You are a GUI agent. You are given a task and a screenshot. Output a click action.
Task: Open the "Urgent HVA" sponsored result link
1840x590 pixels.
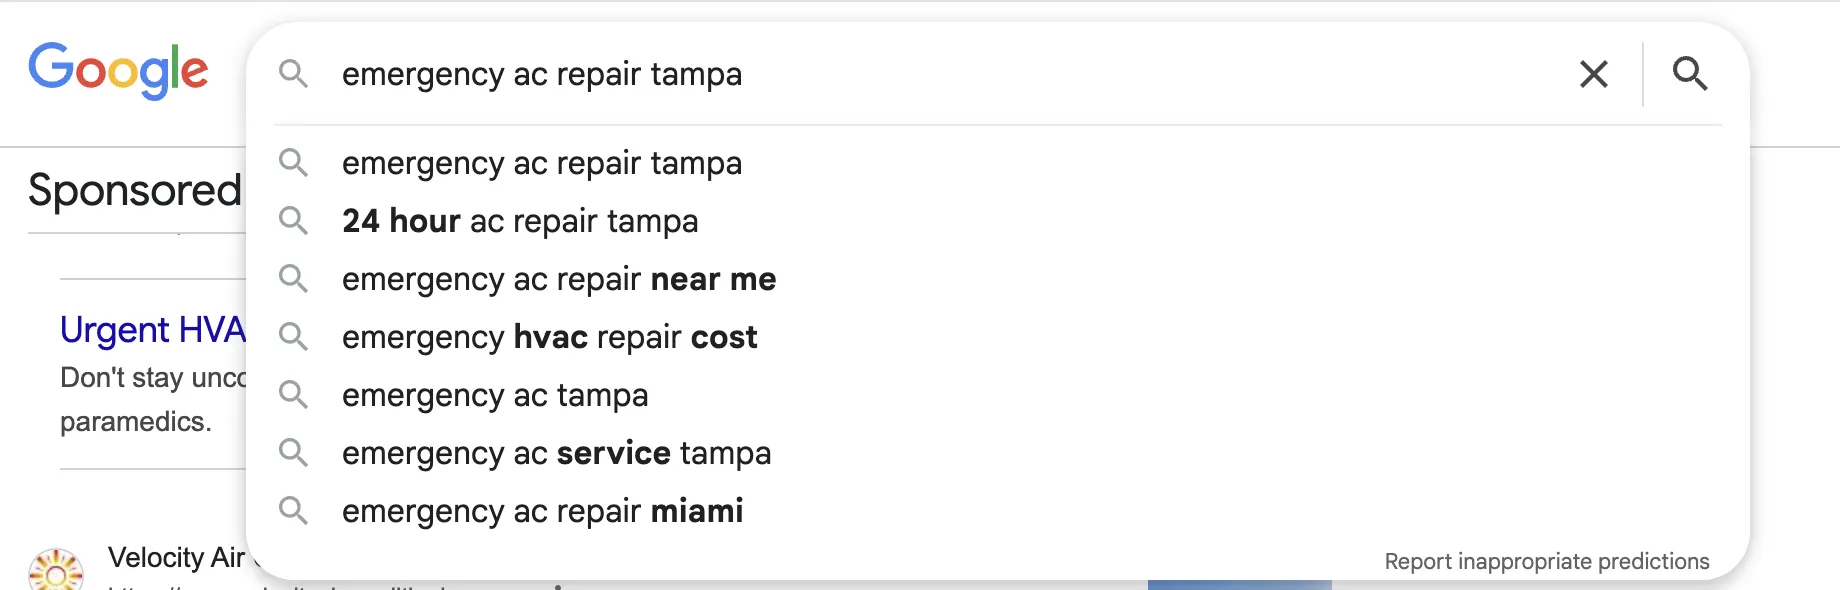pyautogui.click(x=152, y=330)
